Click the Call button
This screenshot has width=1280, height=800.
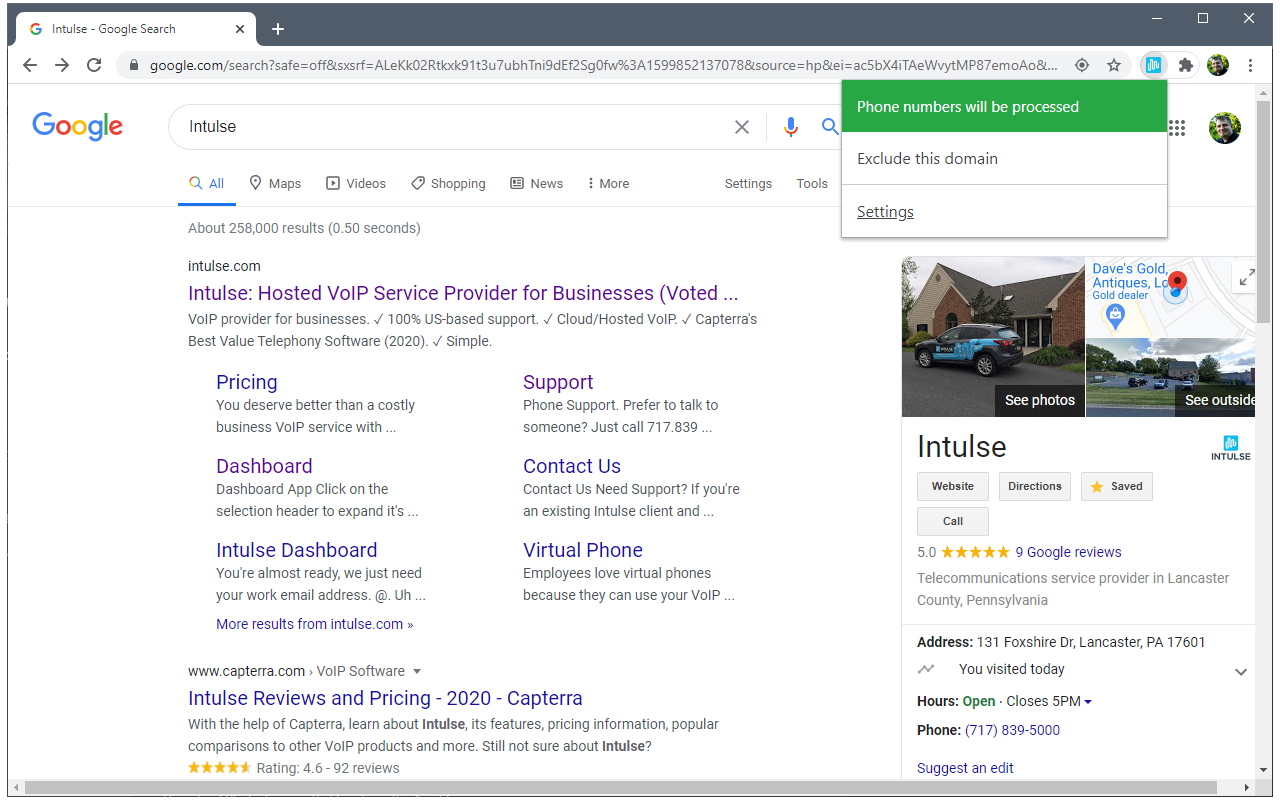[953, 521]
